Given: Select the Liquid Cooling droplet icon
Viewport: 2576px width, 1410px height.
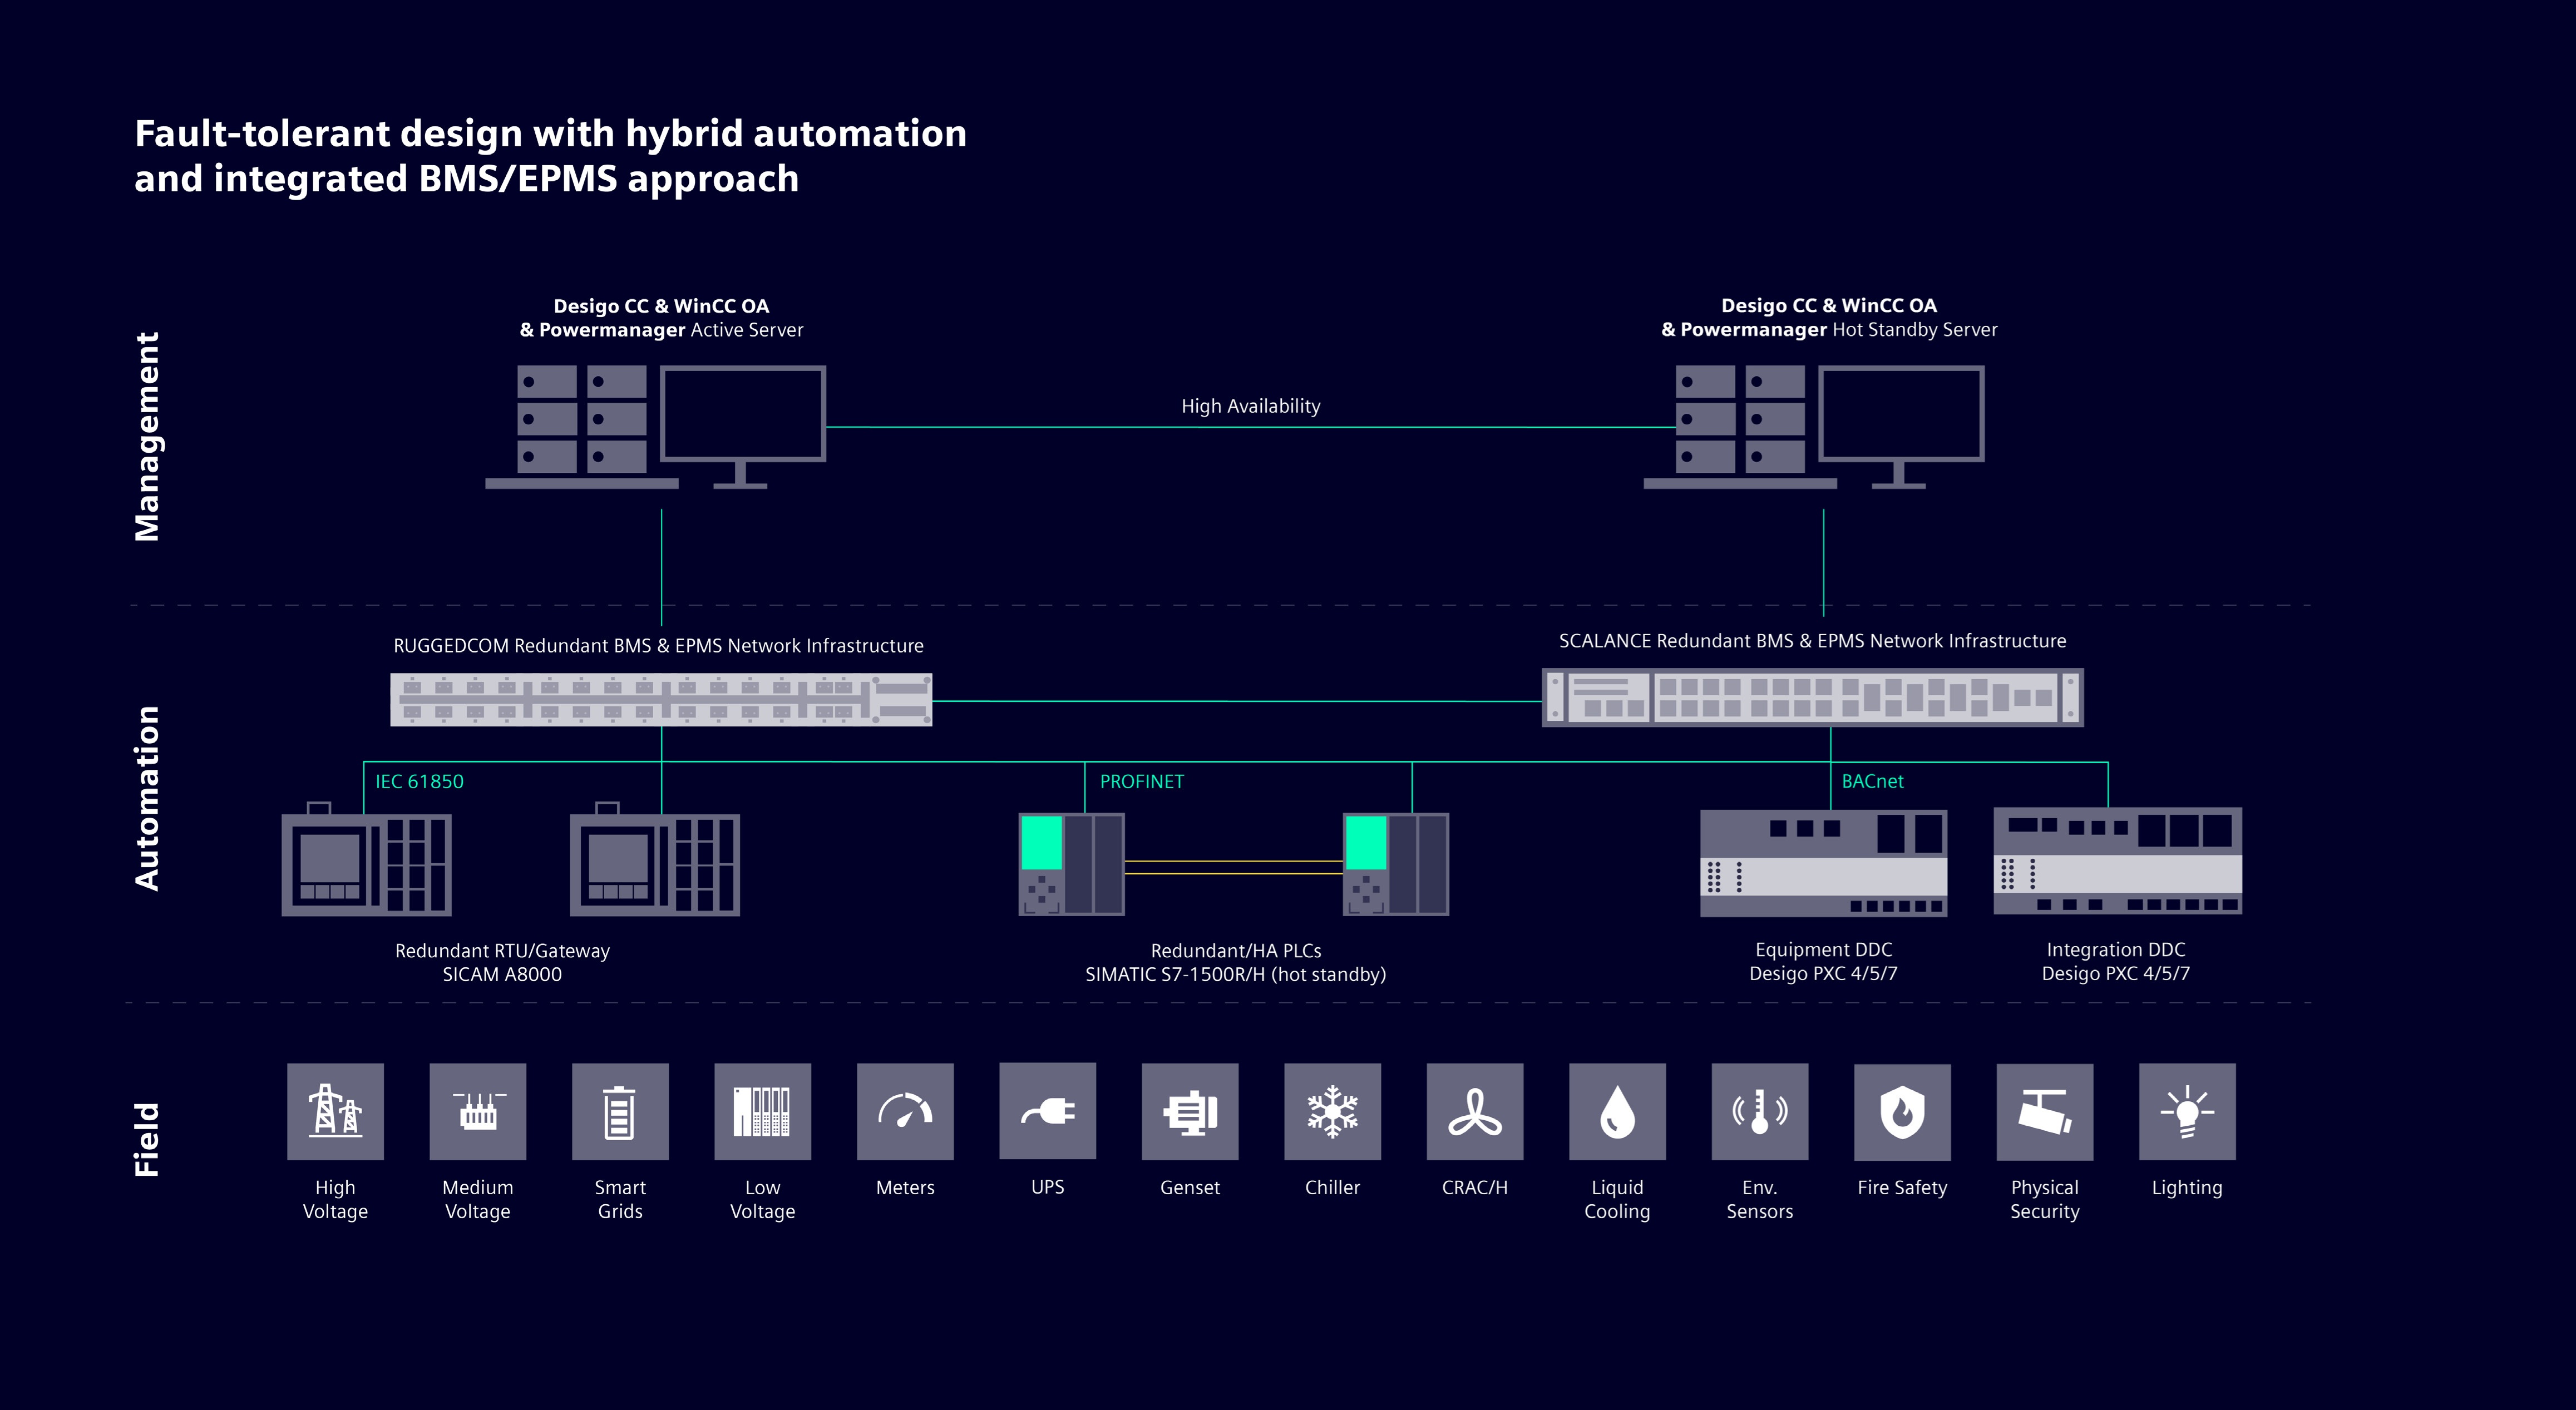Looking at the screenshot, I should [x=1618, y=1111].
